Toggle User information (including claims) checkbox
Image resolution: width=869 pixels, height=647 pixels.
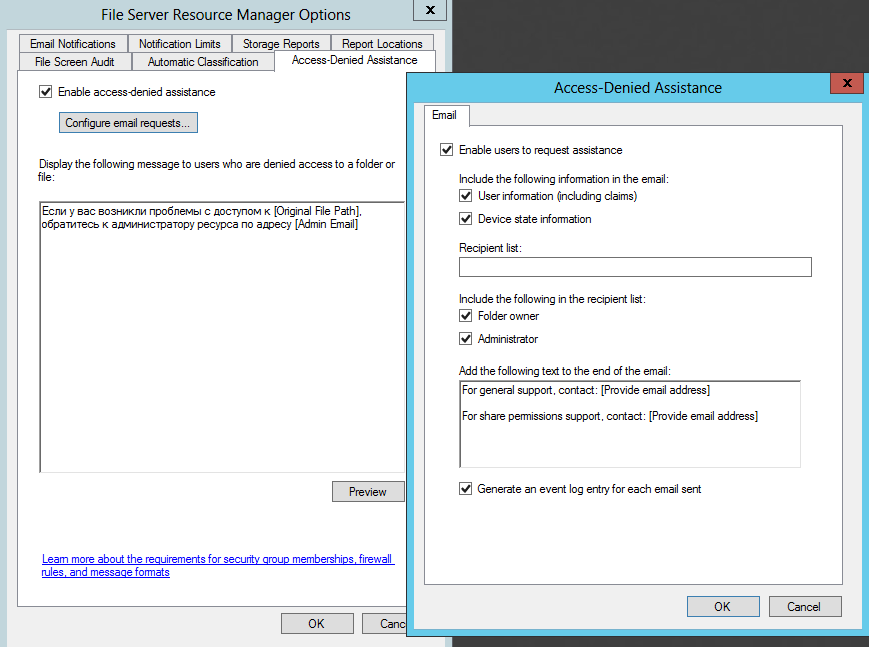466,196
